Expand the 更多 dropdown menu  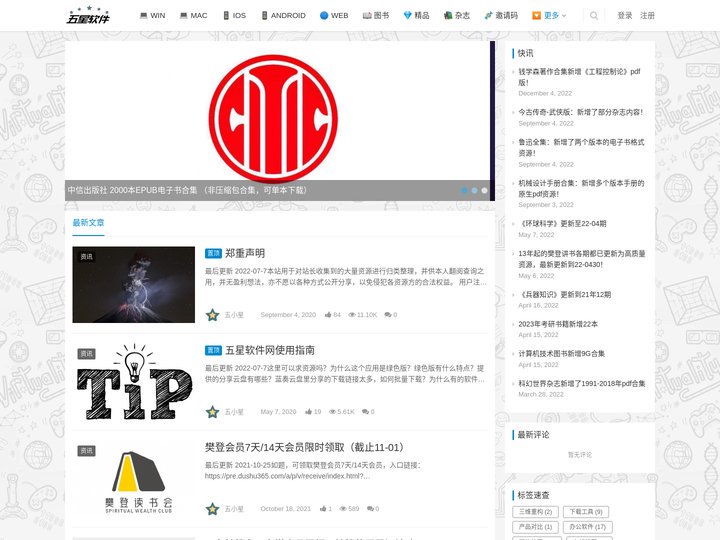click(x=549, y=16)
